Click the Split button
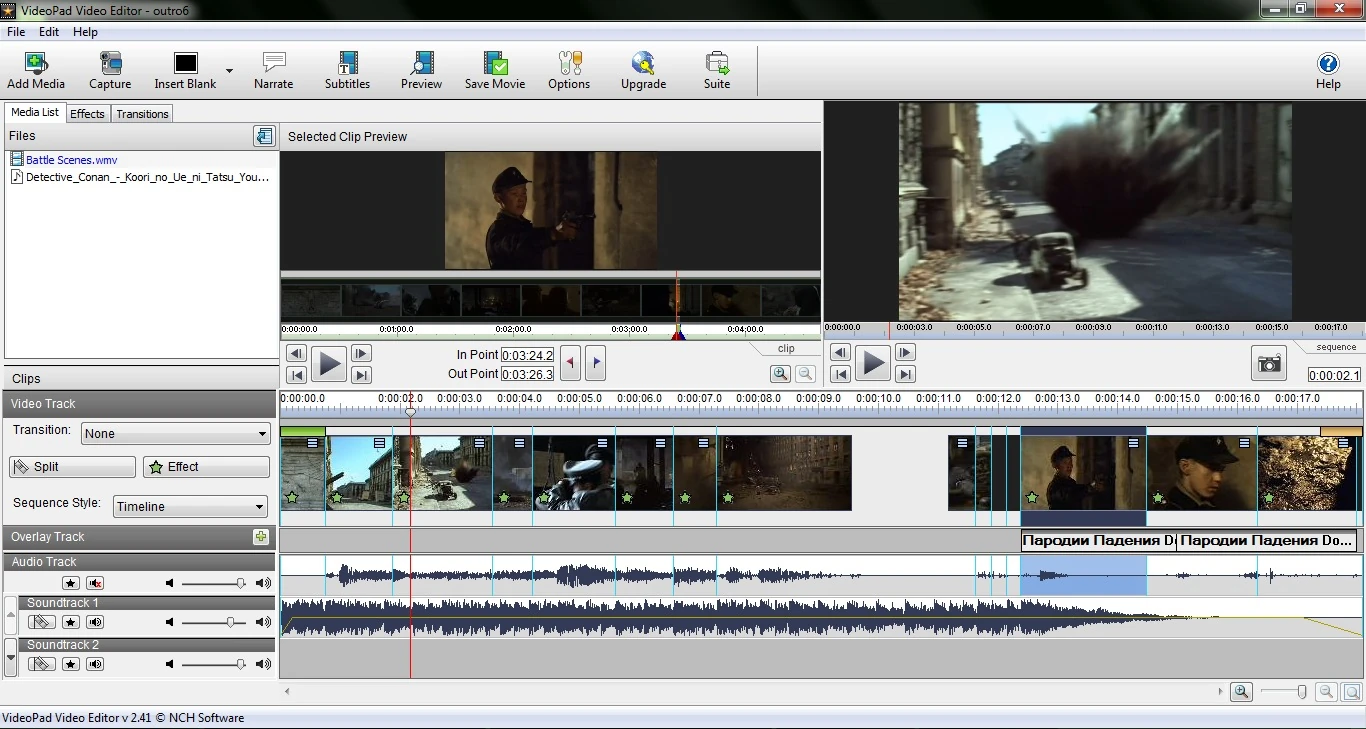The height and width of the screenshot is (729, 1366). tap(72, 467)
